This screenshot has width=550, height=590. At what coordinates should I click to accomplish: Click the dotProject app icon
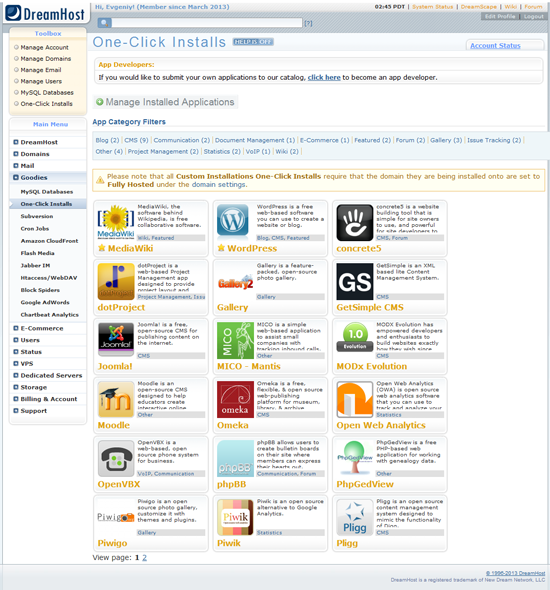pyautogui.click(x=116, y=281)
